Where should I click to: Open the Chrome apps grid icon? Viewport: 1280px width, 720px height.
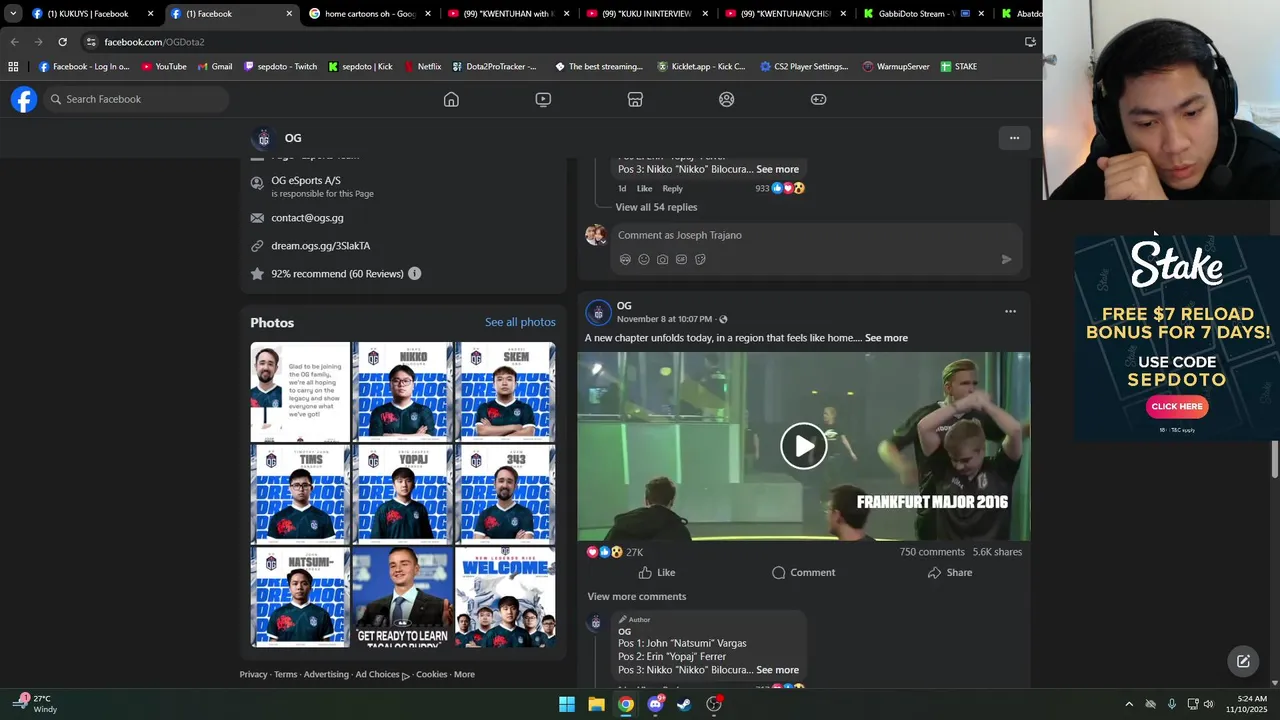pyautogui.click(x=13, y=67)
